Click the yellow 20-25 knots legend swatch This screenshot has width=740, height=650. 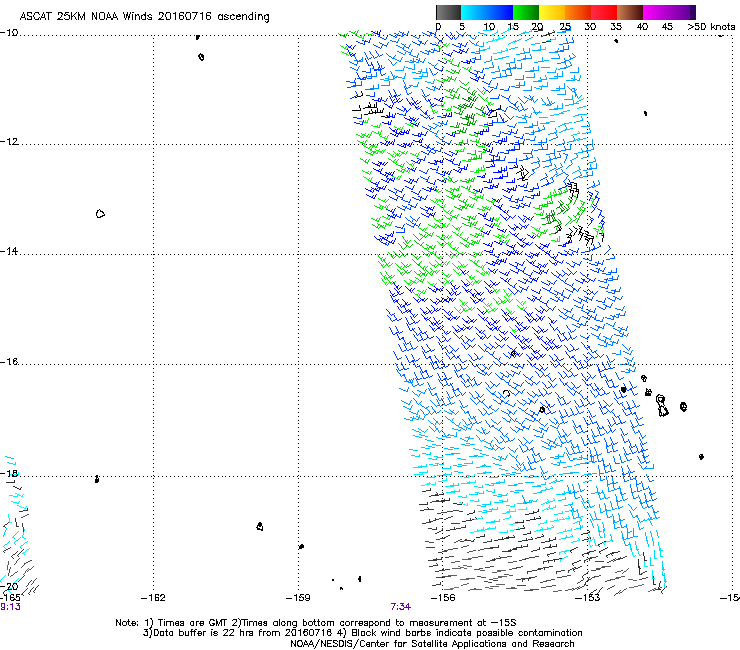tap(552, 12)
